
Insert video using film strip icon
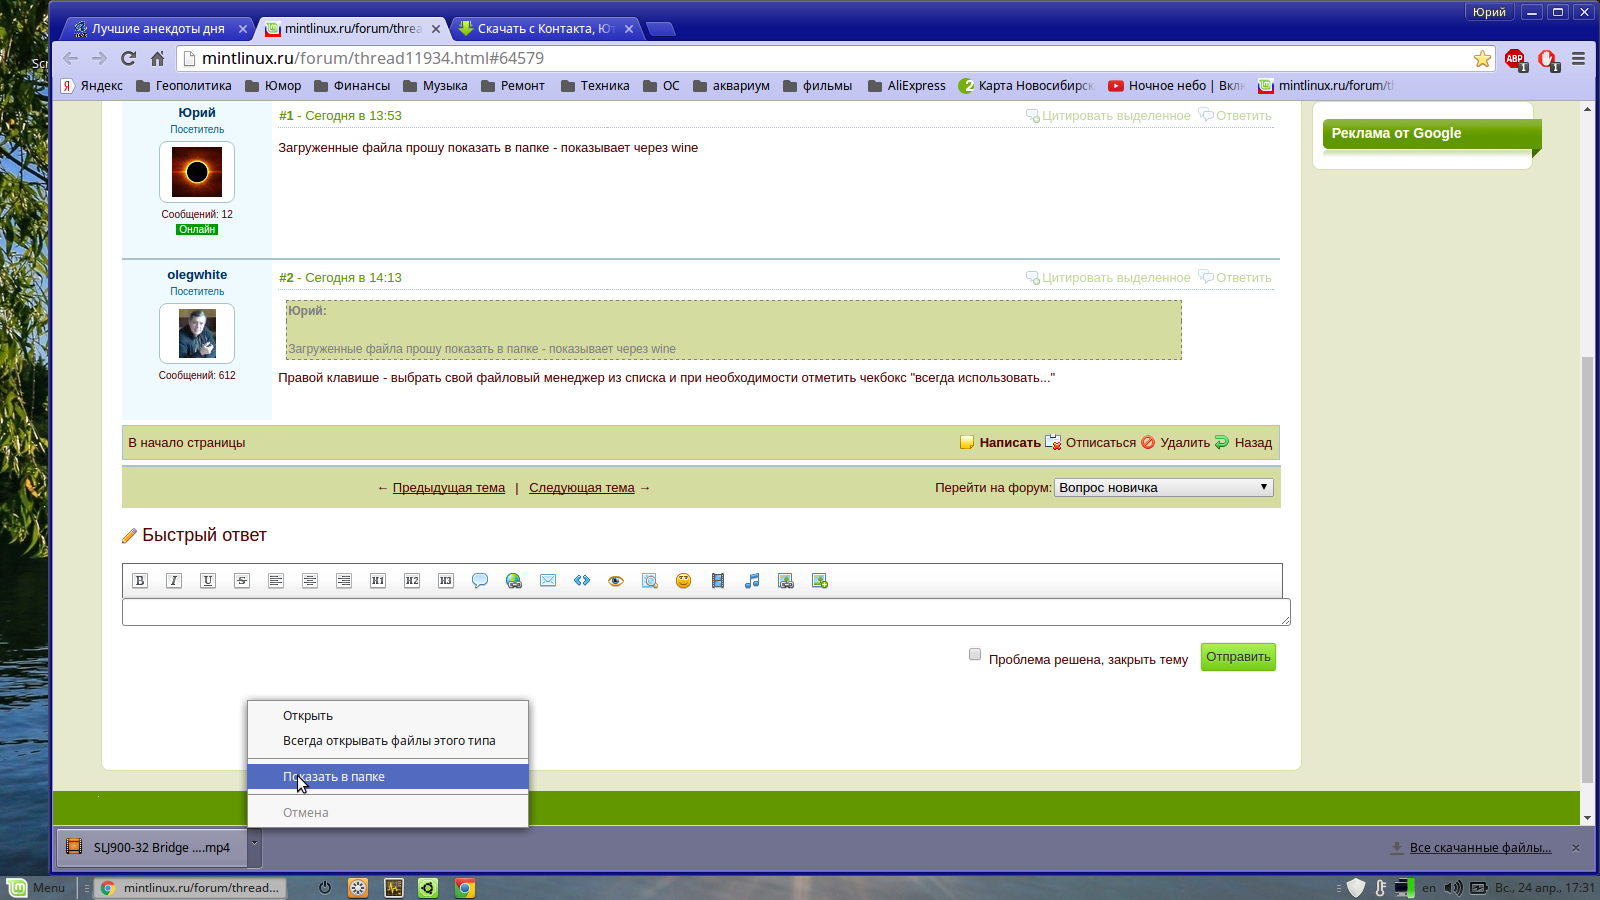click(718, 581)
